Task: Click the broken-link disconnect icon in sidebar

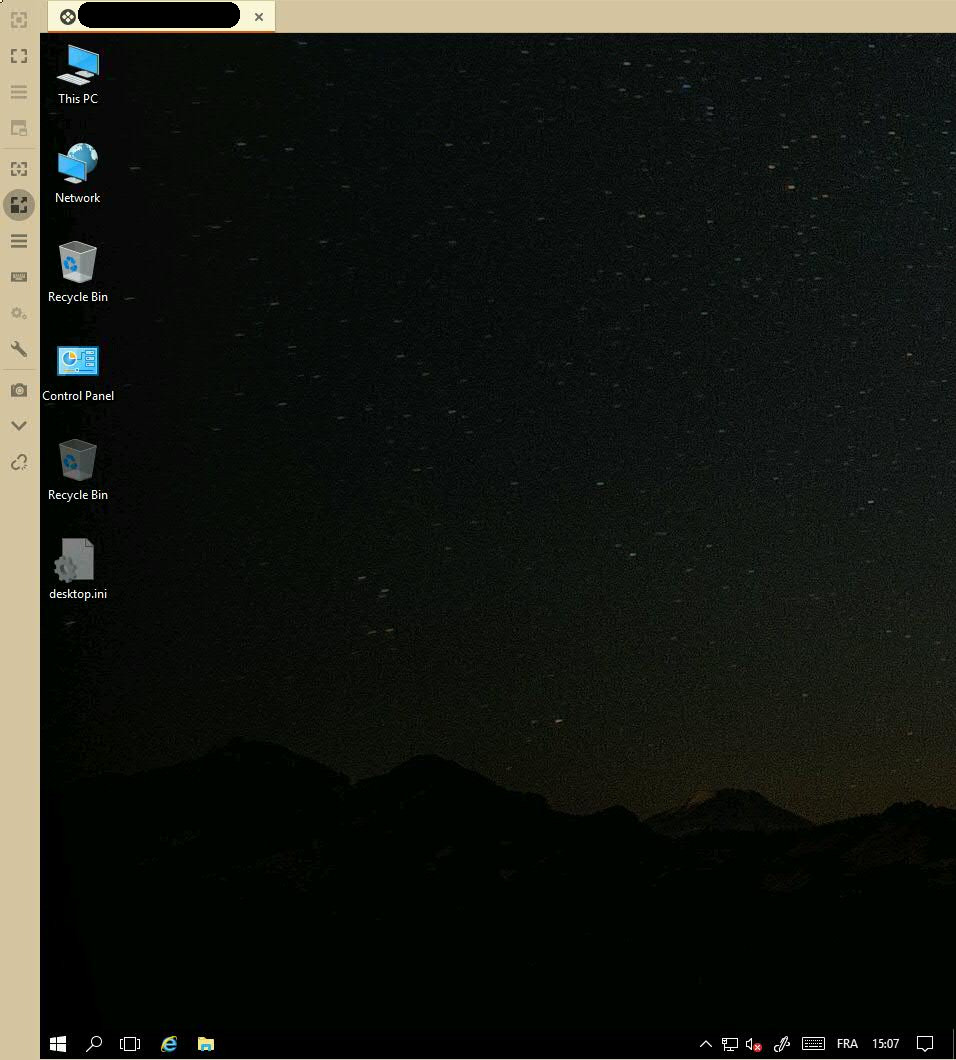Action: 18,462
